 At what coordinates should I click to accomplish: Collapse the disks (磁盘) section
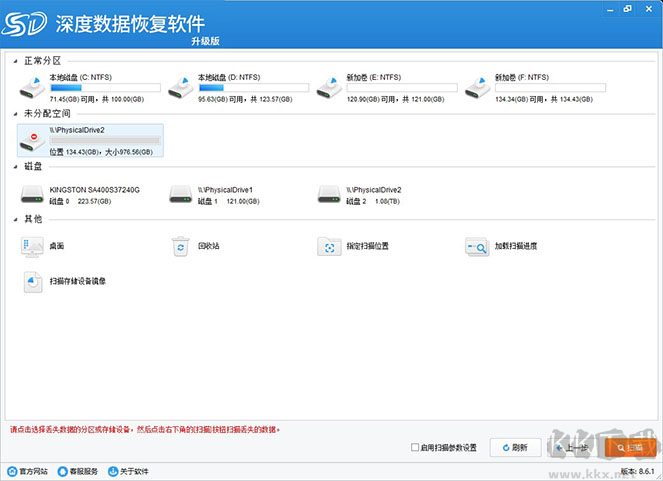coord(15,167)
